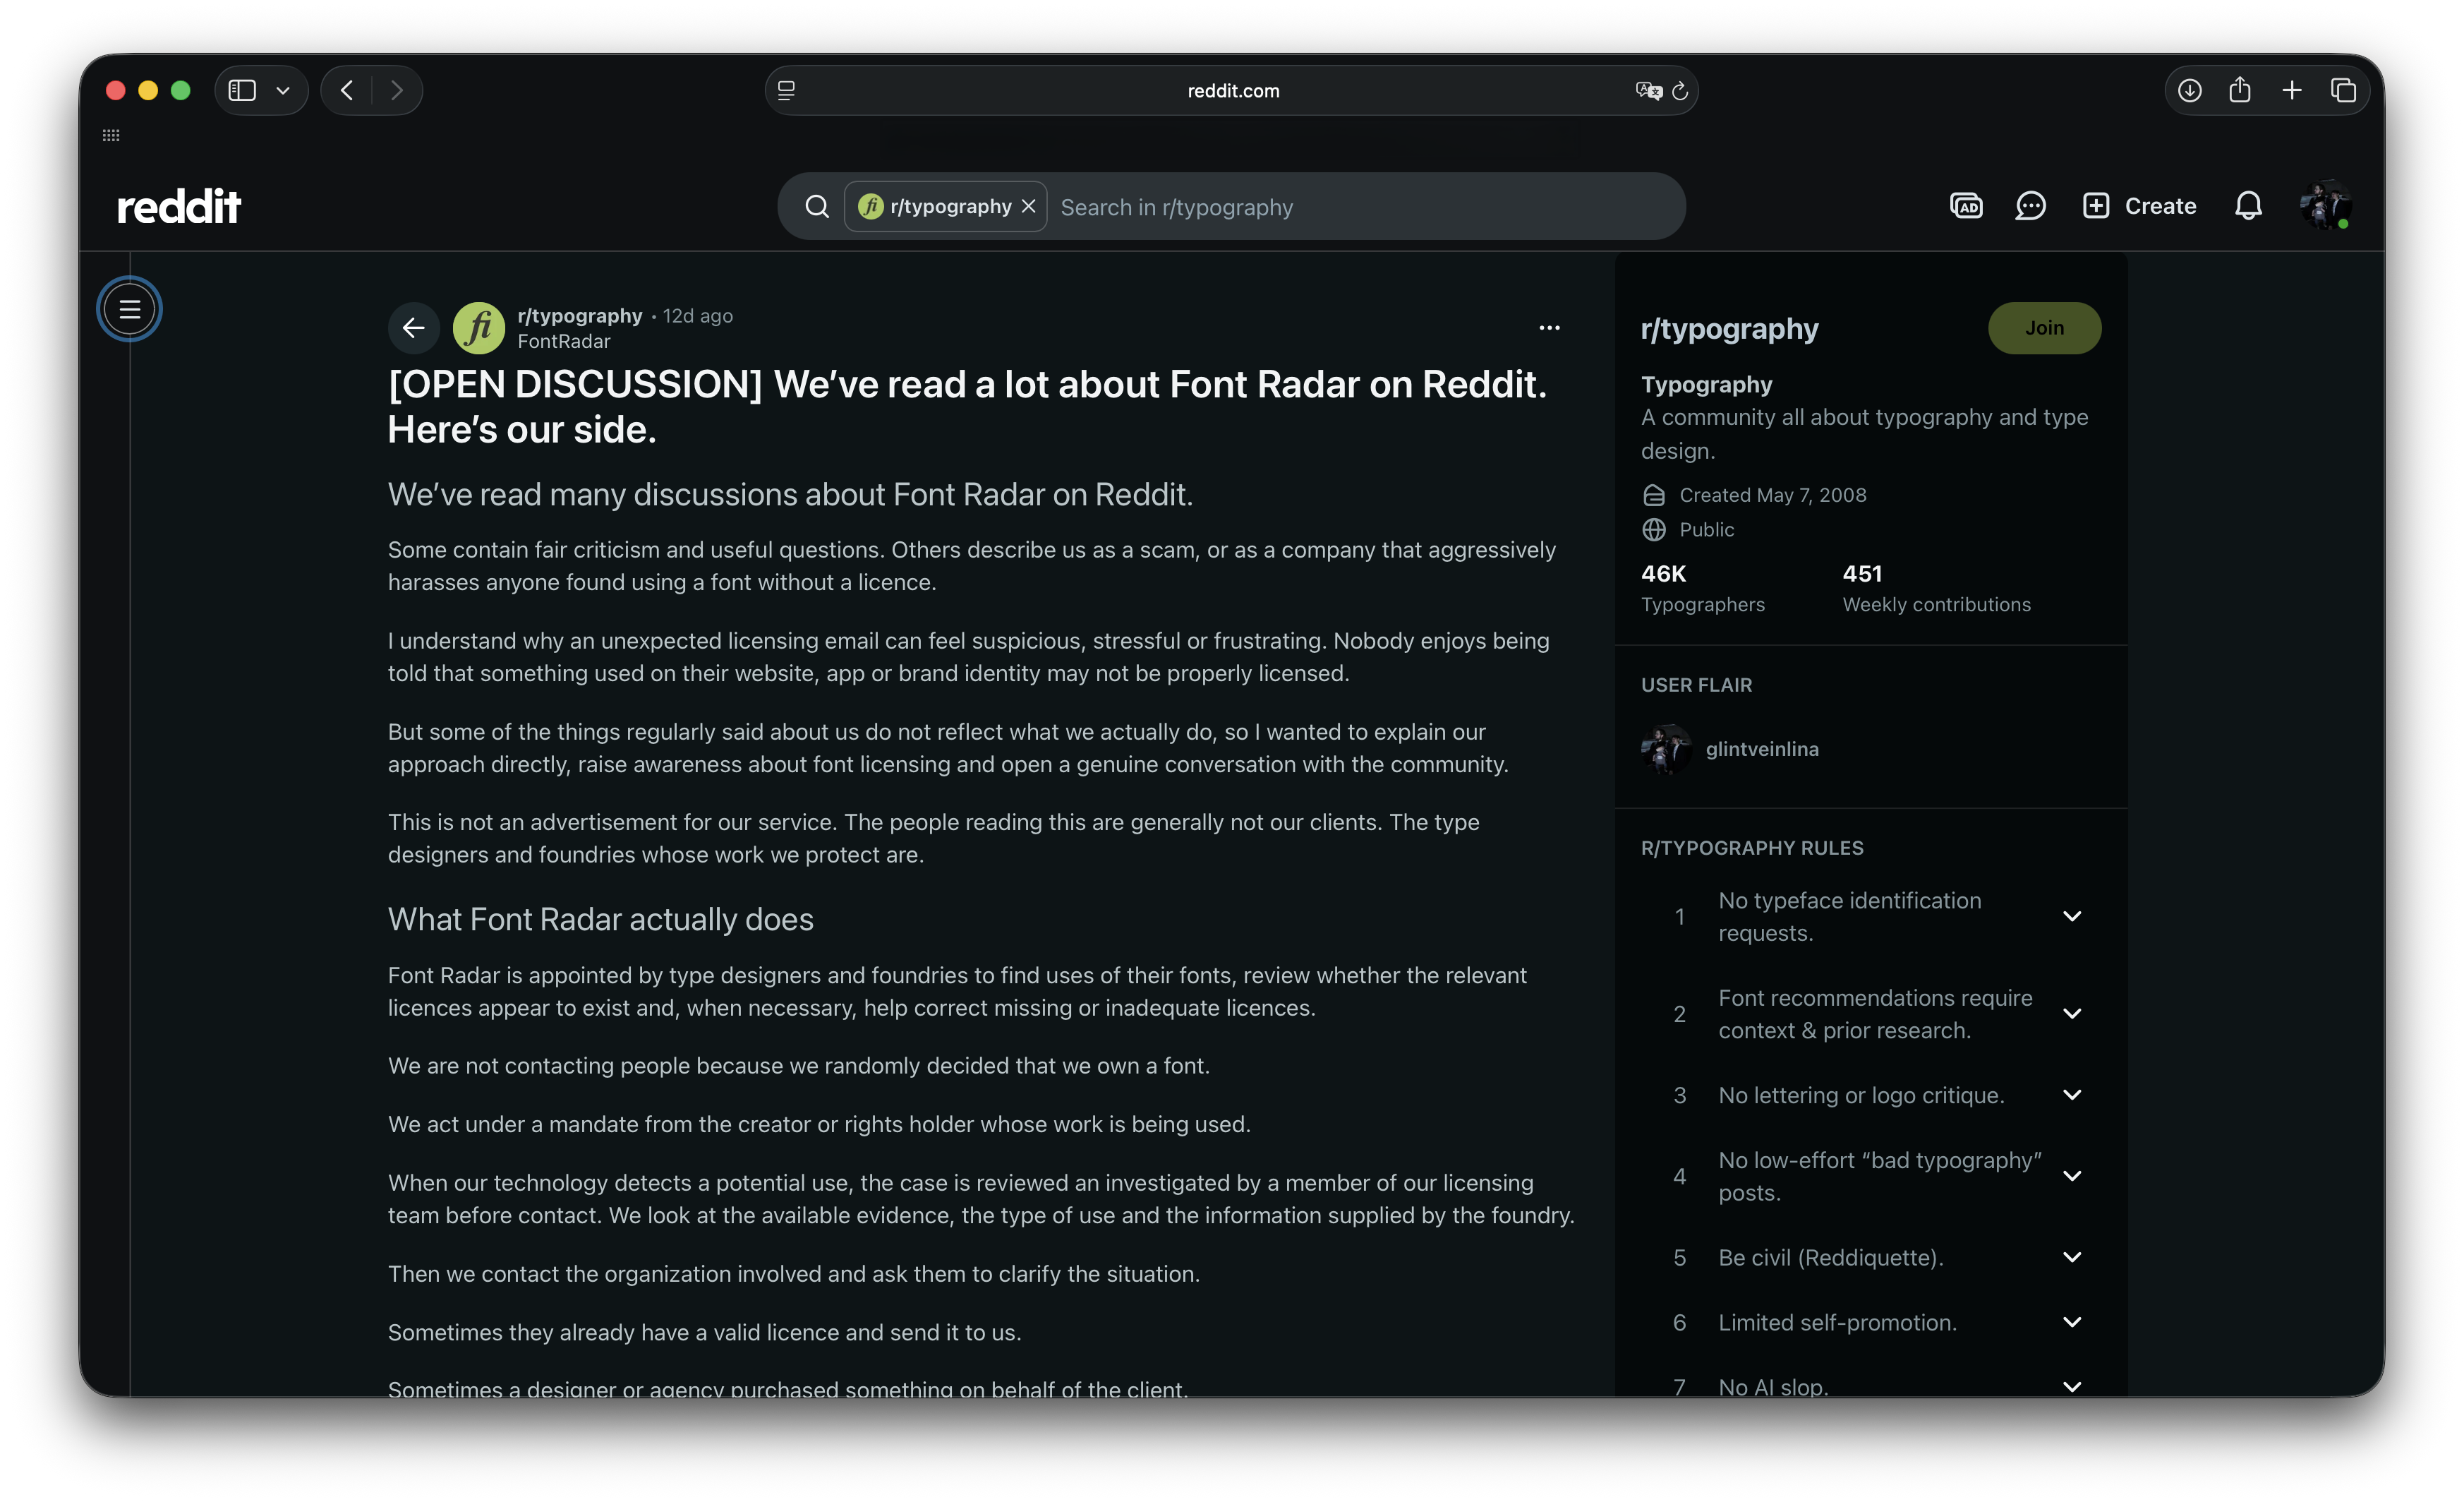Image resolution: width=2464 pixels, height=1502 pixels.
Task: Click the R/TYPOGRAPHY RULES section heading
Action: tap(1752, 848)
